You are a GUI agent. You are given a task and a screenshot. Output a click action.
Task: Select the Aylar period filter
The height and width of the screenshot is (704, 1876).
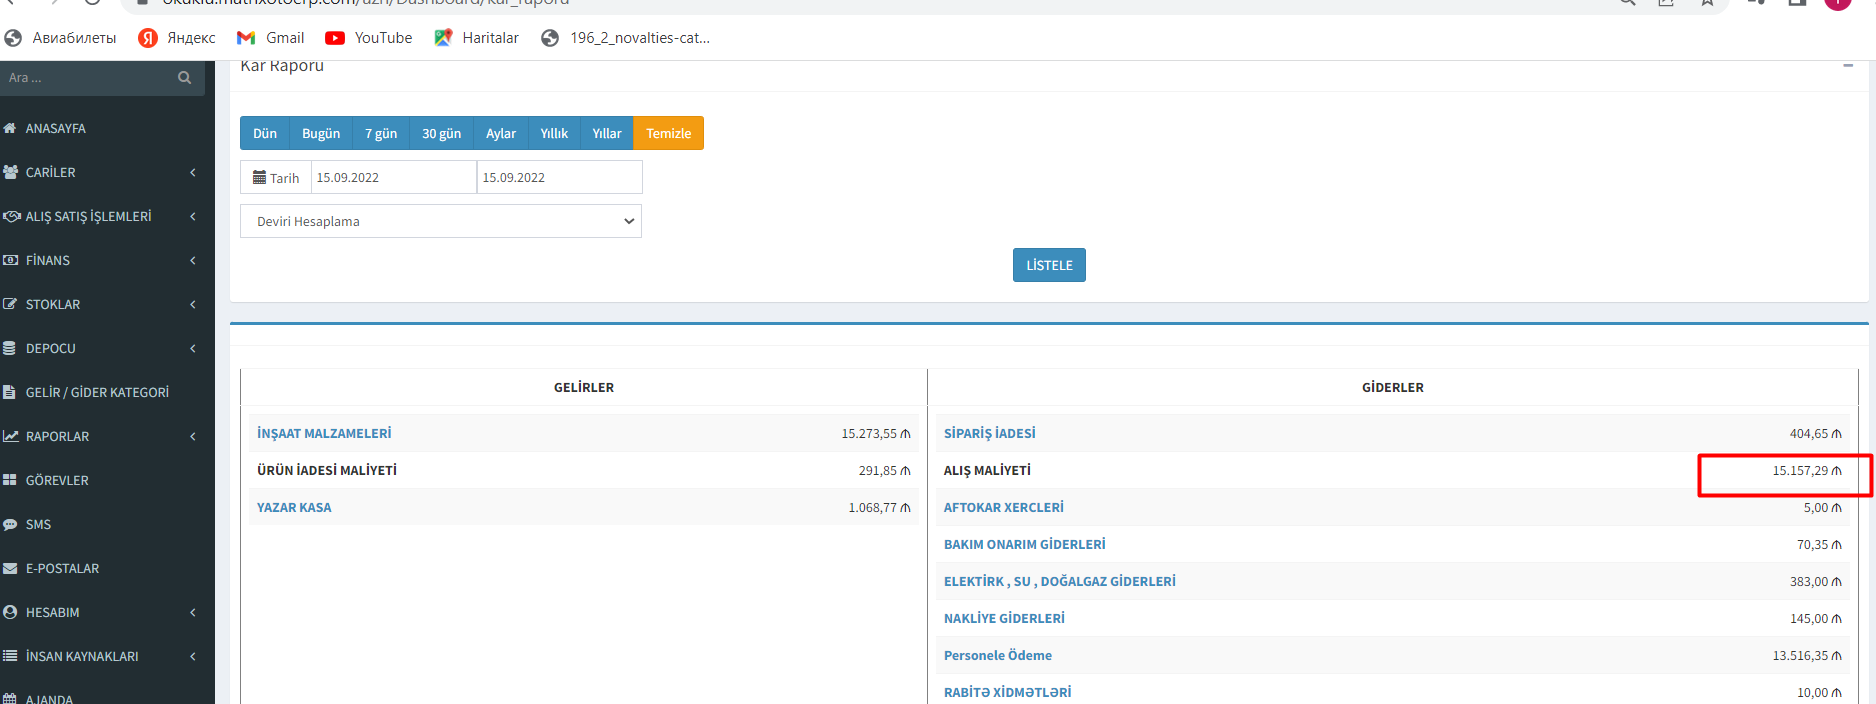[500, 134]
